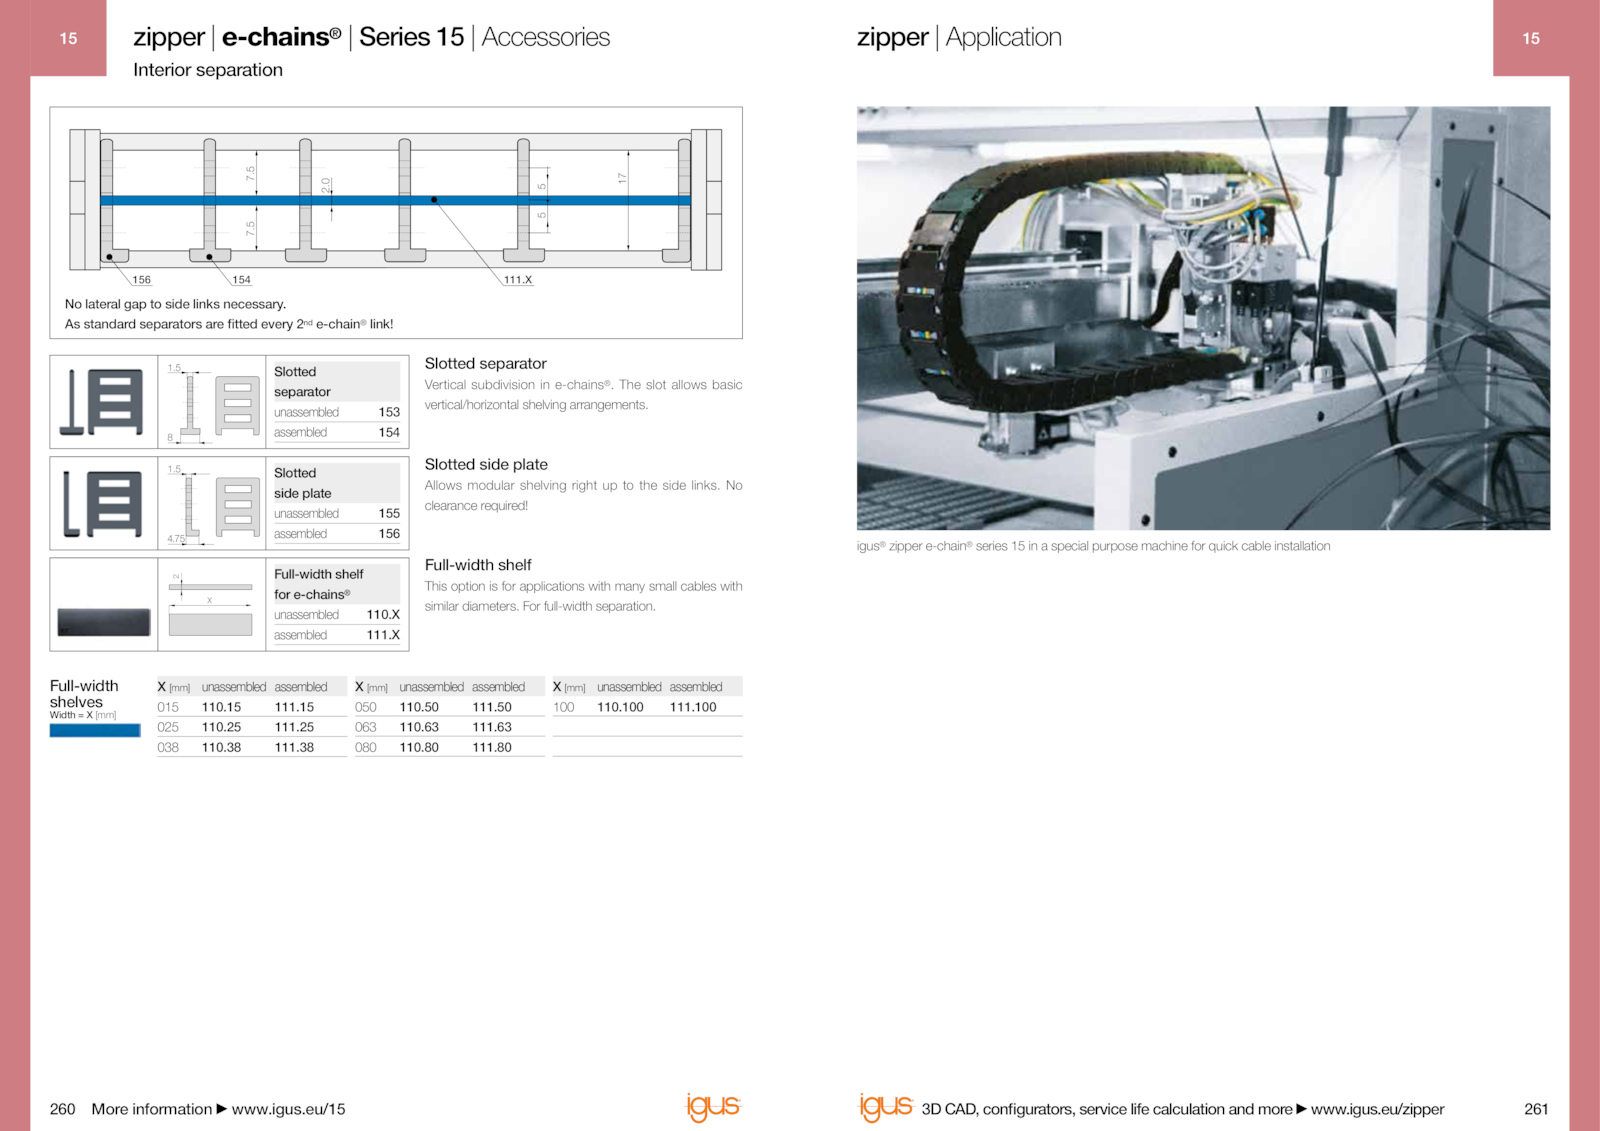Screen dimensions: 1600x1131
Task: Select table cell 111.80
Action: pyautogui.click(x=492, y=747)
